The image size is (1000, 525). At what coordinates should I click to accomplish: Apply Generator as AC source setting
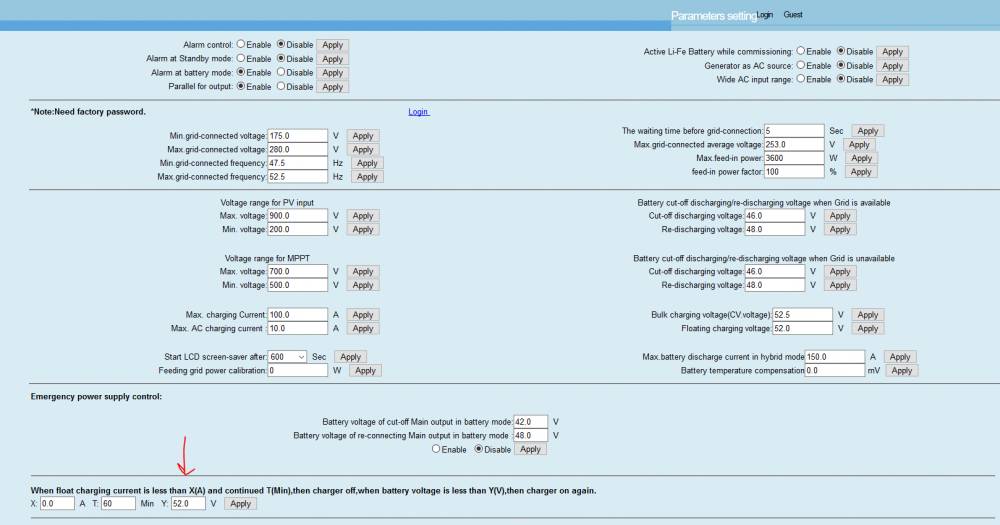coord(892,66)
